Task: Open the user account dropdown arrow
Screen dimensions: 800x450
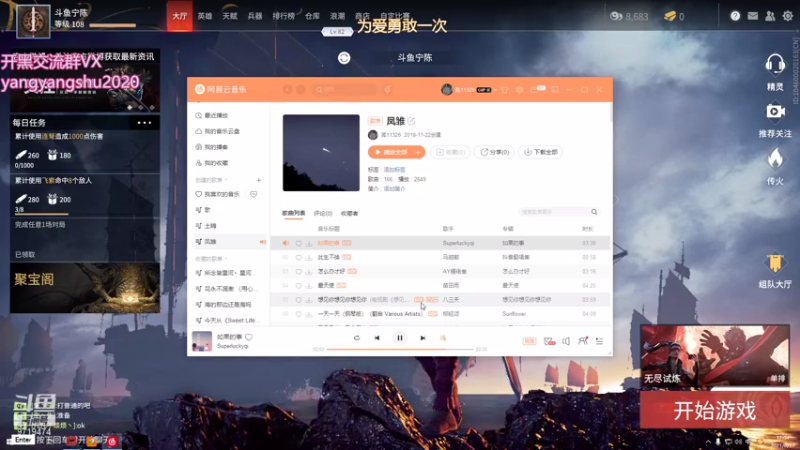Action: [x=495, y=90]
